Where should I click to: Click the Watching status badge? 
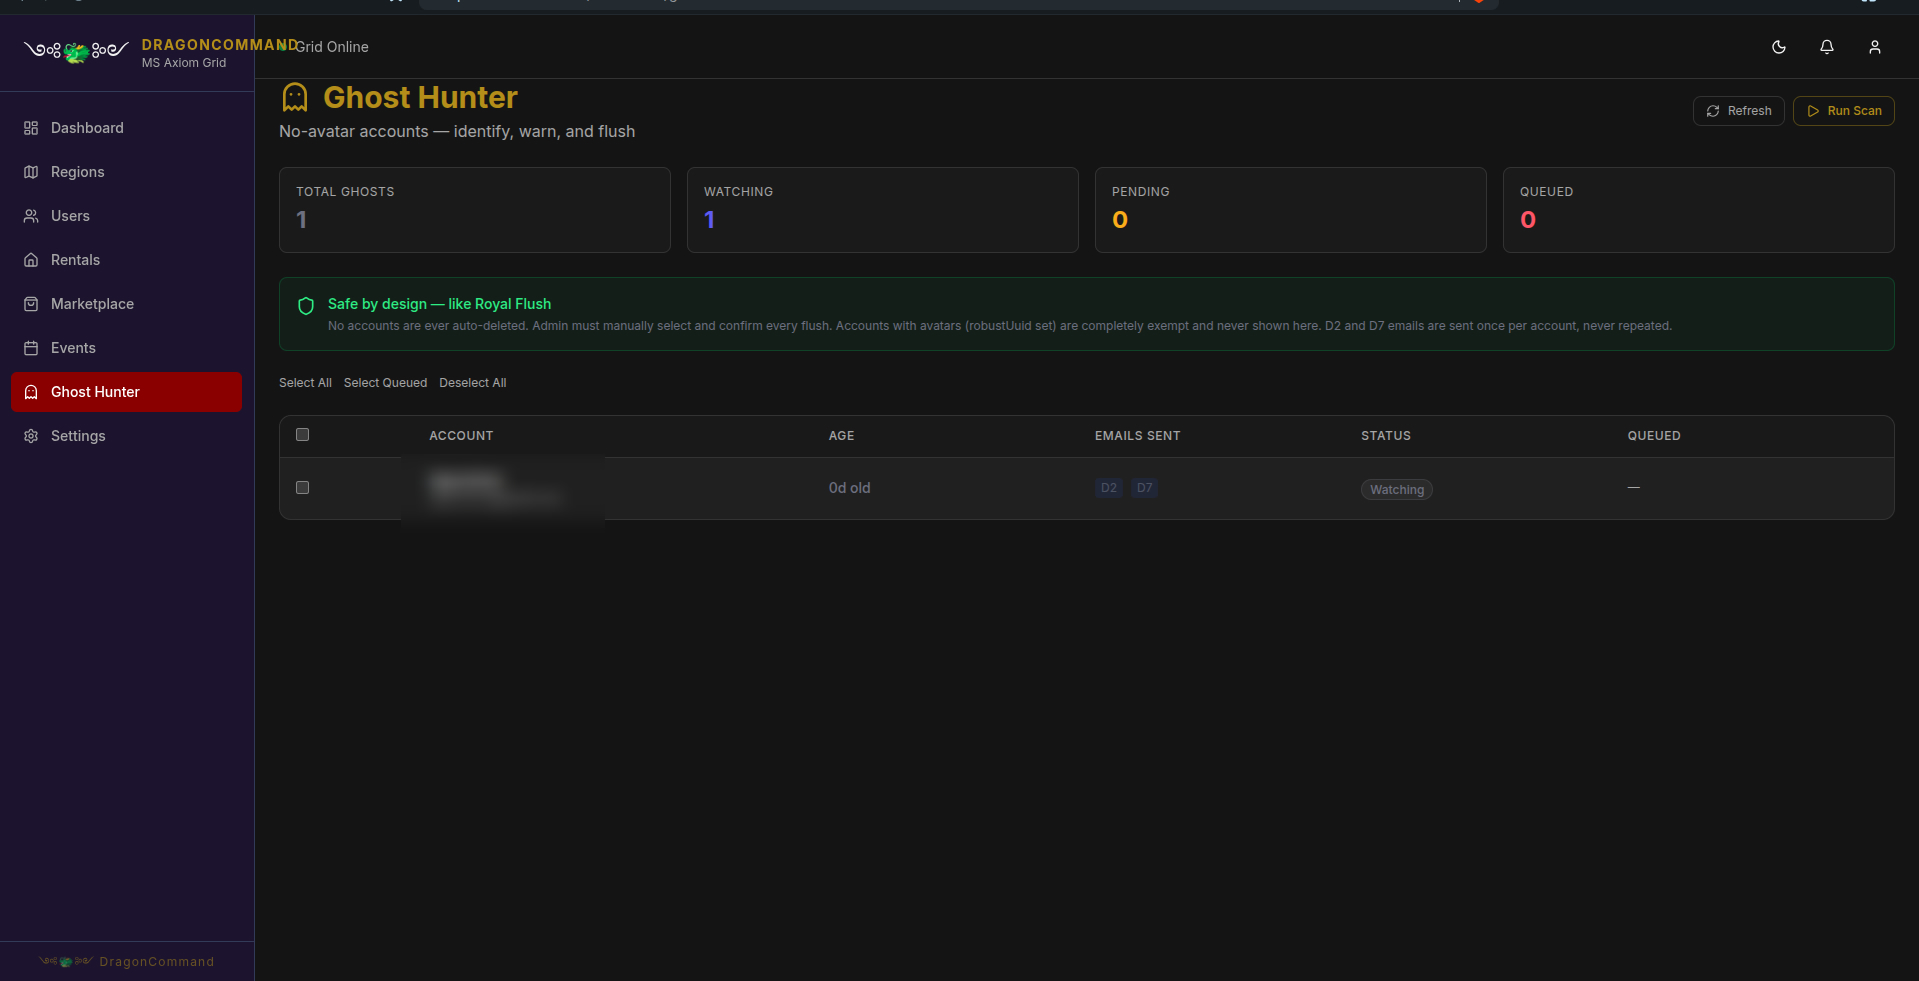pos(1397,489)
